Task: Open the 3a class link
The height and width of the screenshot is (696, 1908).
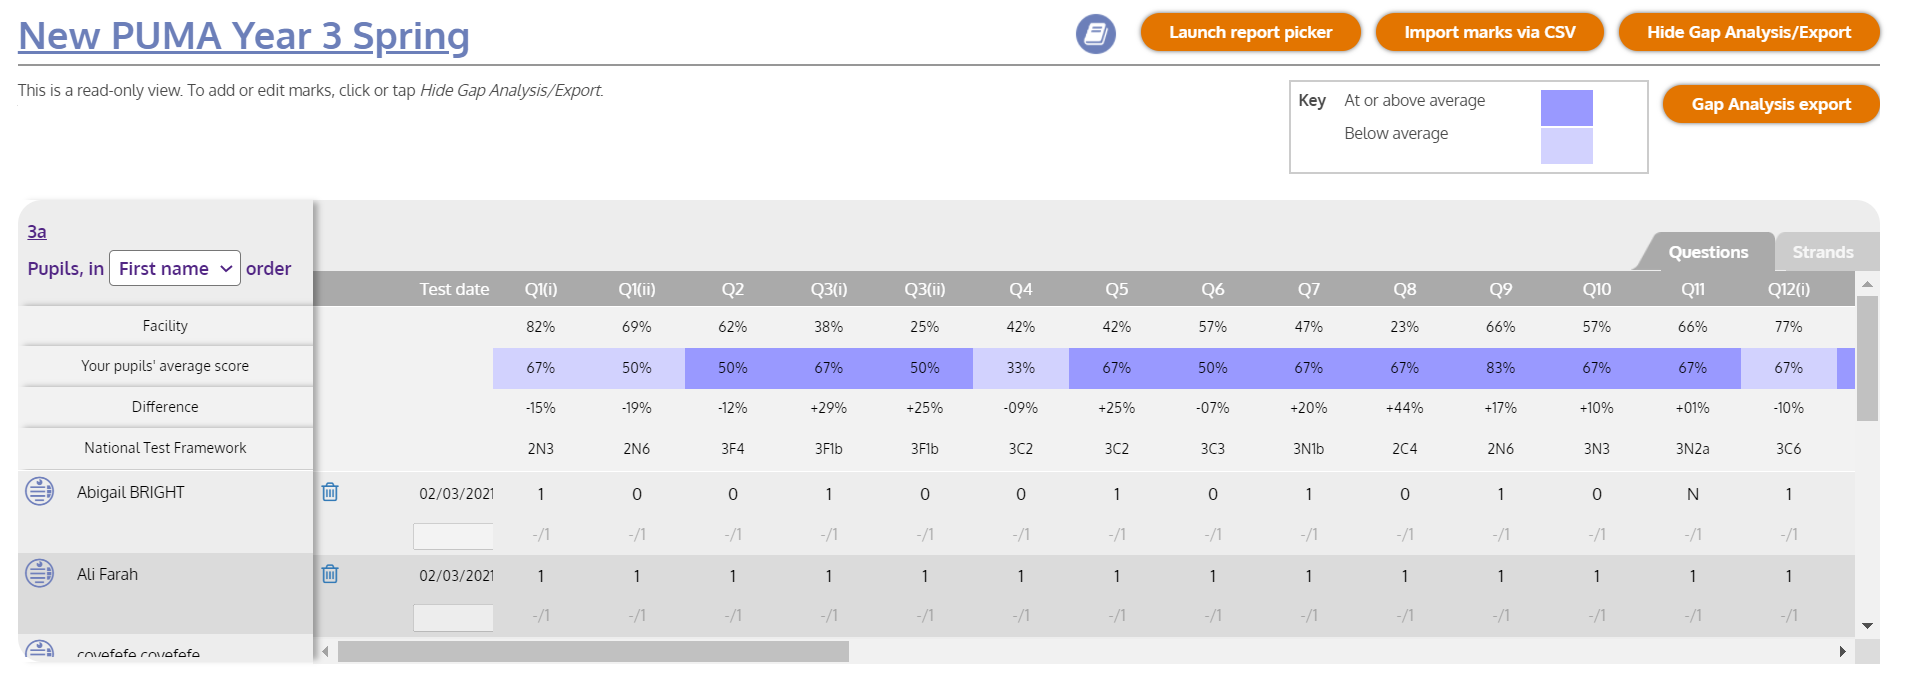Action: (37, 232)
